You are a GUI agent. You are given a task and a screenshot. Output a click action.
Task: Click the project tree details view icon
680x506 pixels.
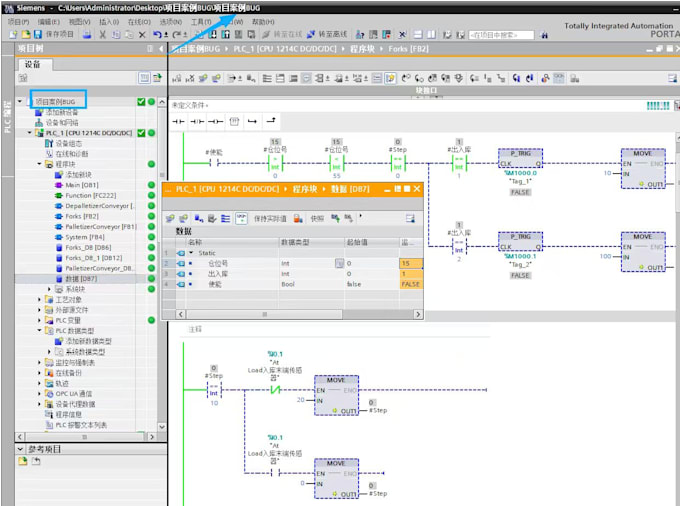coord(144,78)
